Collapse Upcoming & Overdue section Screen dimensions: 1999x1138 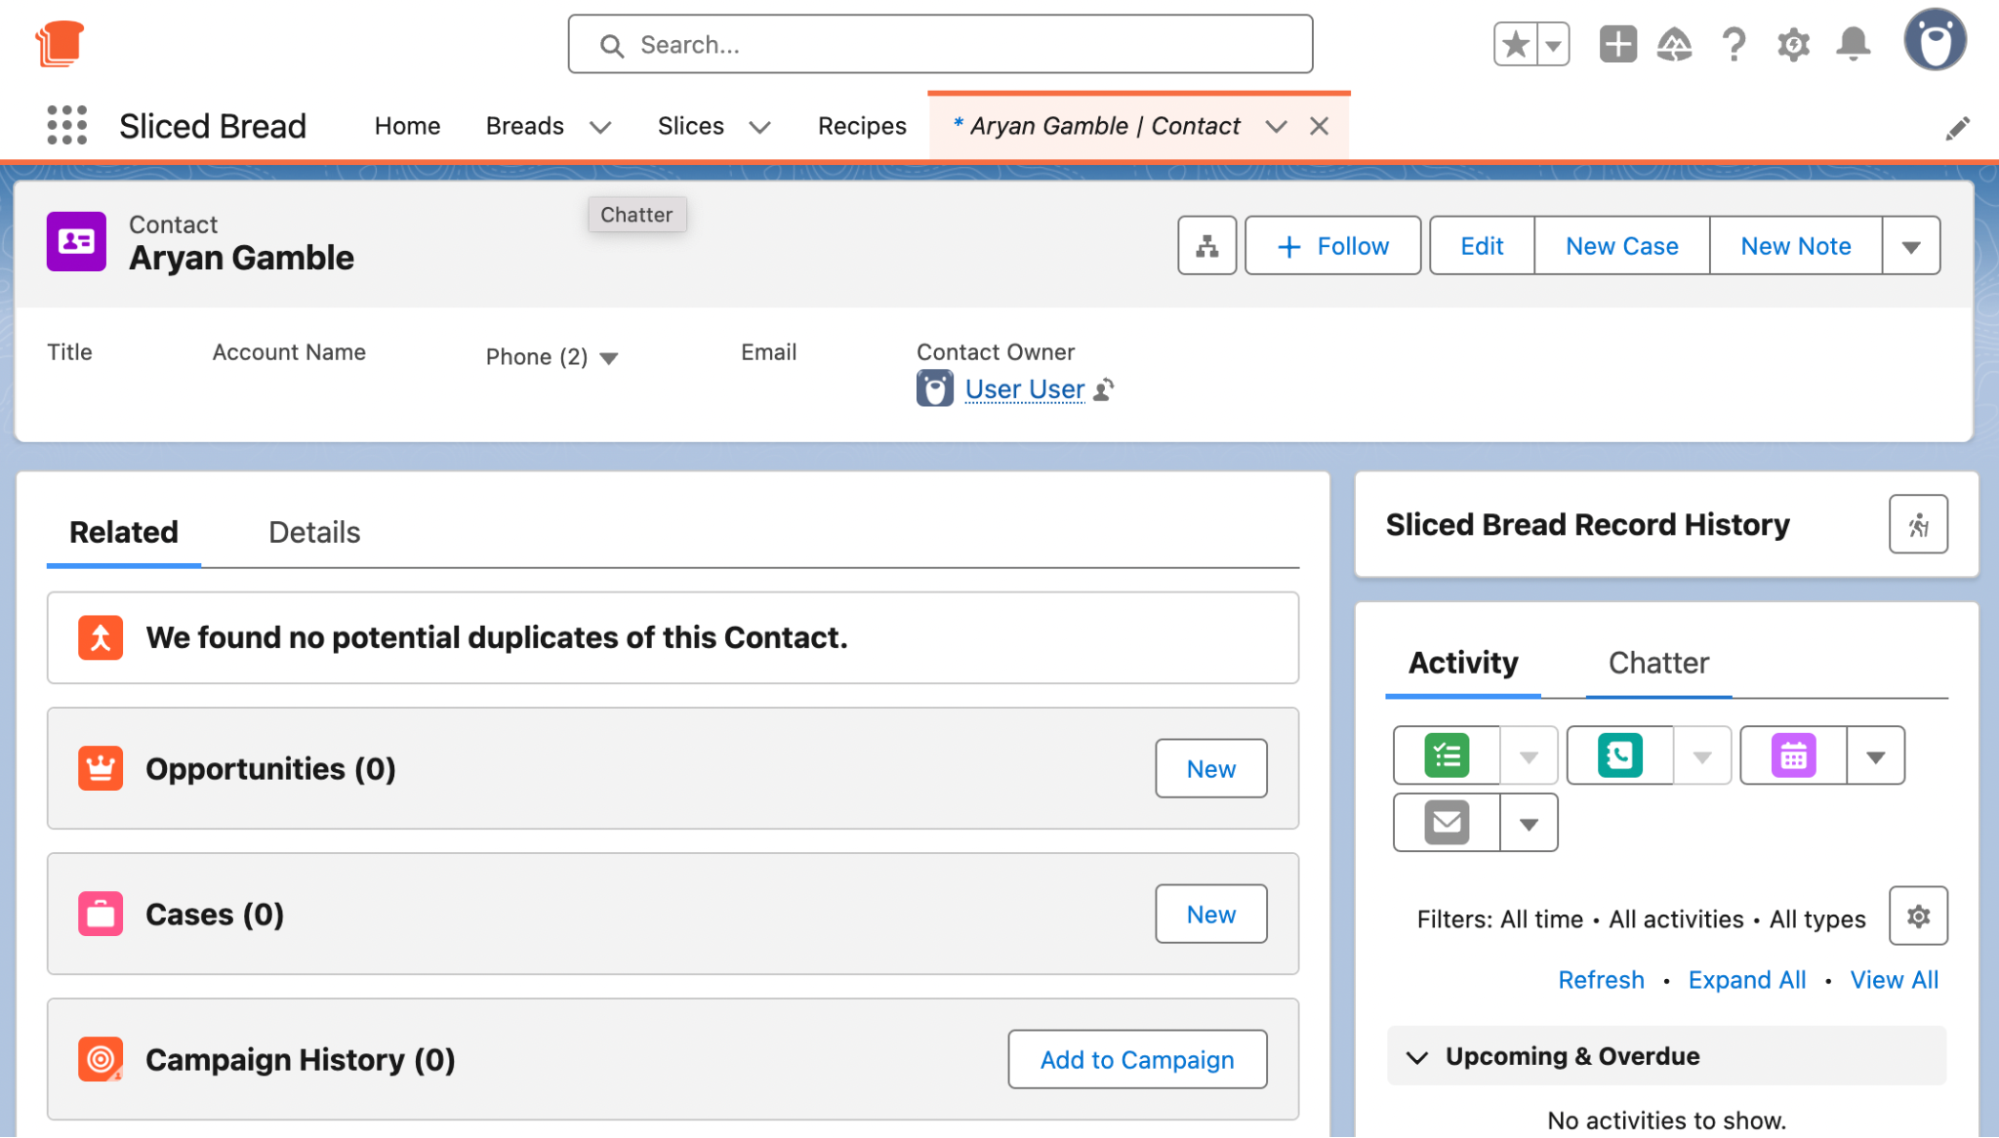pos(1417,1057)
